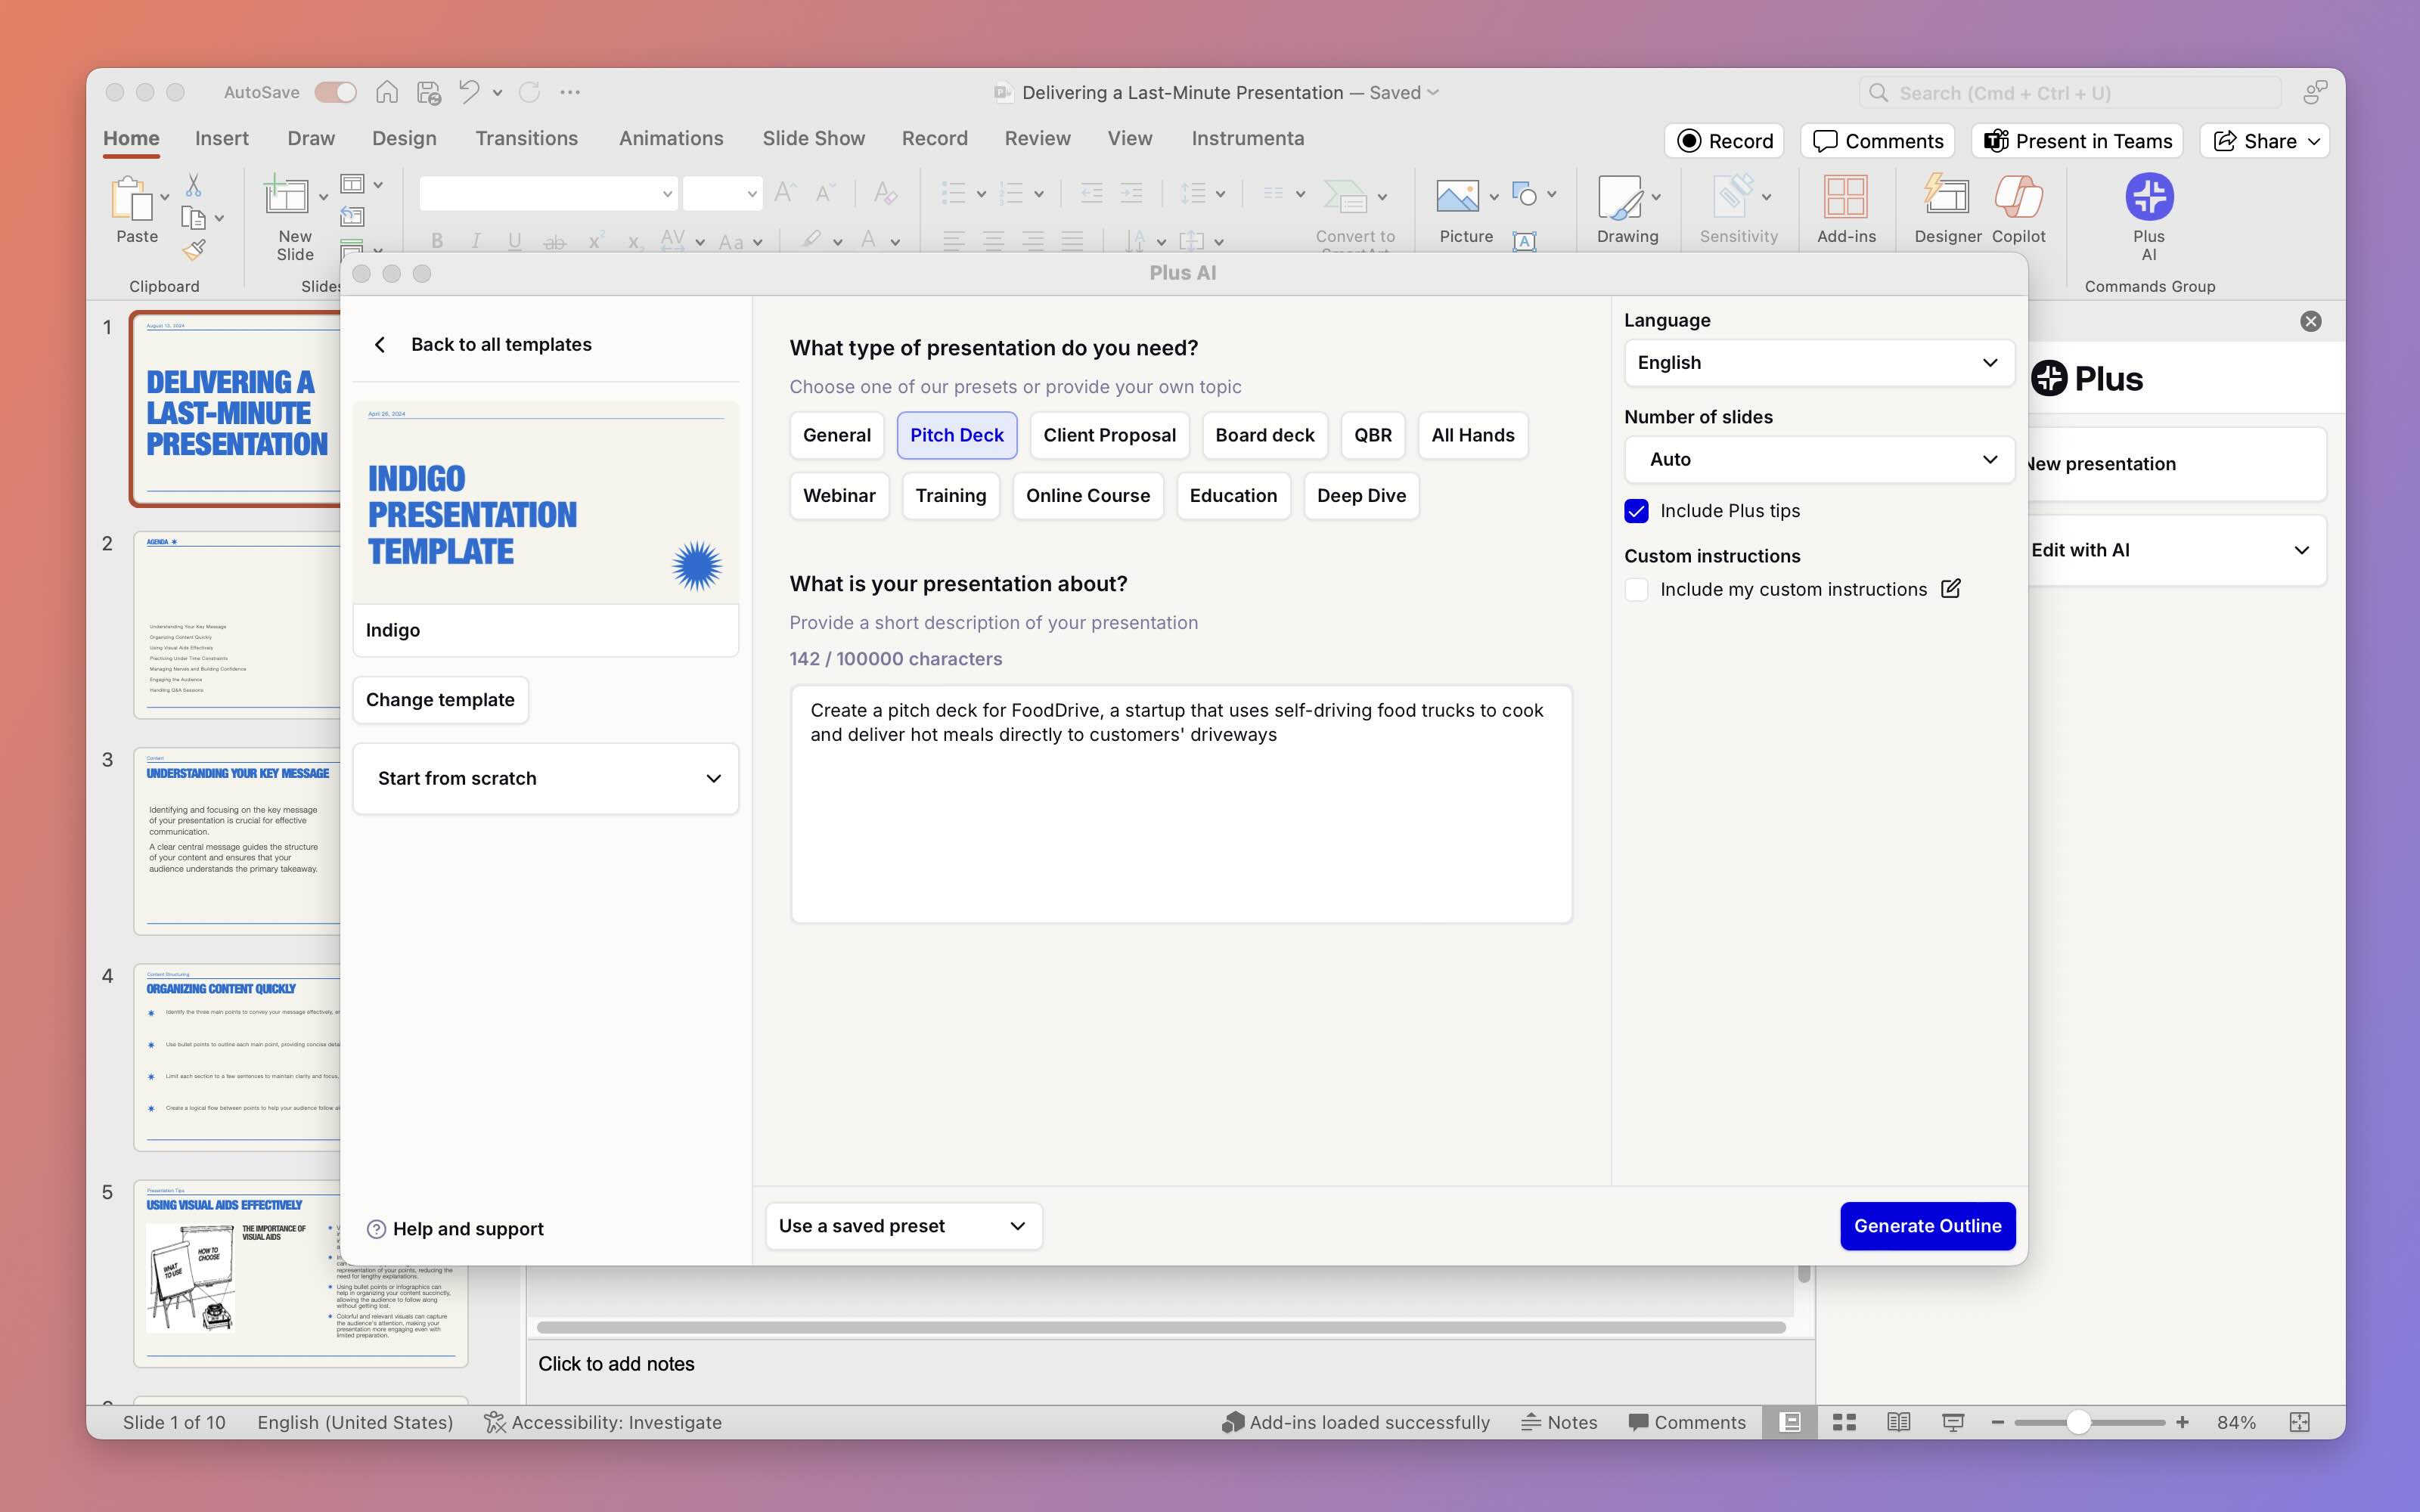Start slide show from status bar
Image resolution: width=2420 pixels, height=1512 pixels.
click(x=1952, y=1422)
